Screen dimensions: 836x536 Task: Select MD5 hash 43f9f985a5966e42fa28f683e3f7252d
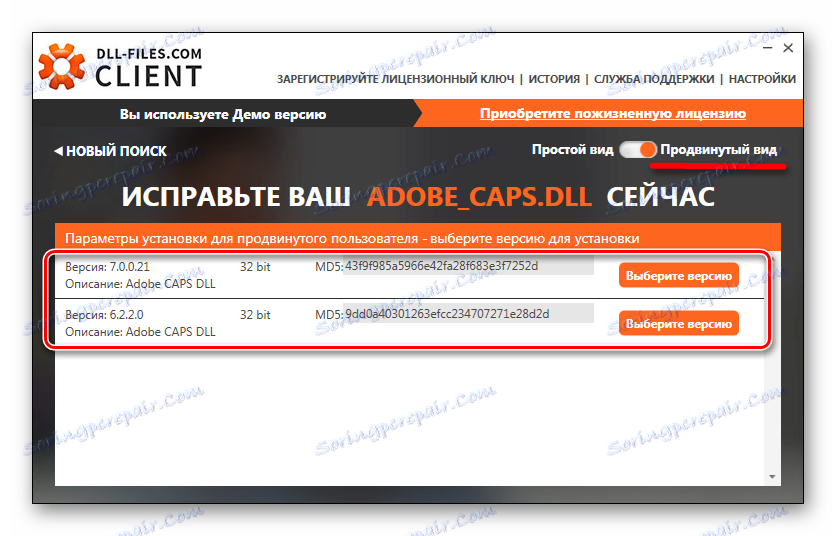[468, 266]
